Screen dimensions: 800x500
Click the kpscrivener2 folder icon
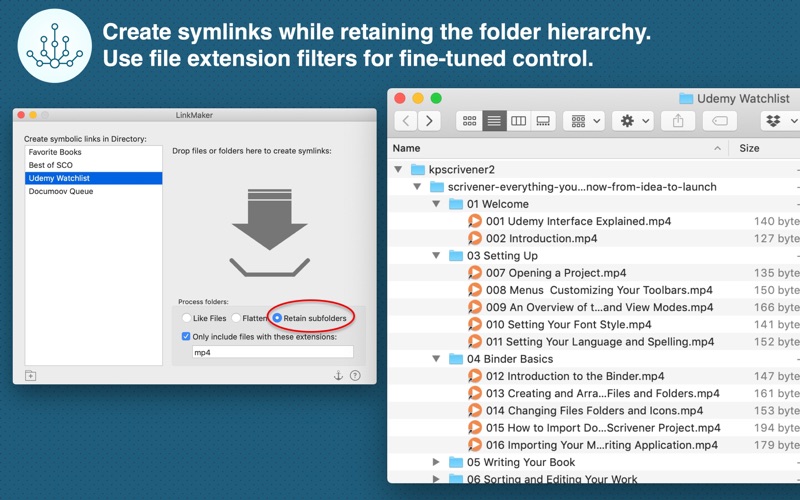(x=418, y=169)
